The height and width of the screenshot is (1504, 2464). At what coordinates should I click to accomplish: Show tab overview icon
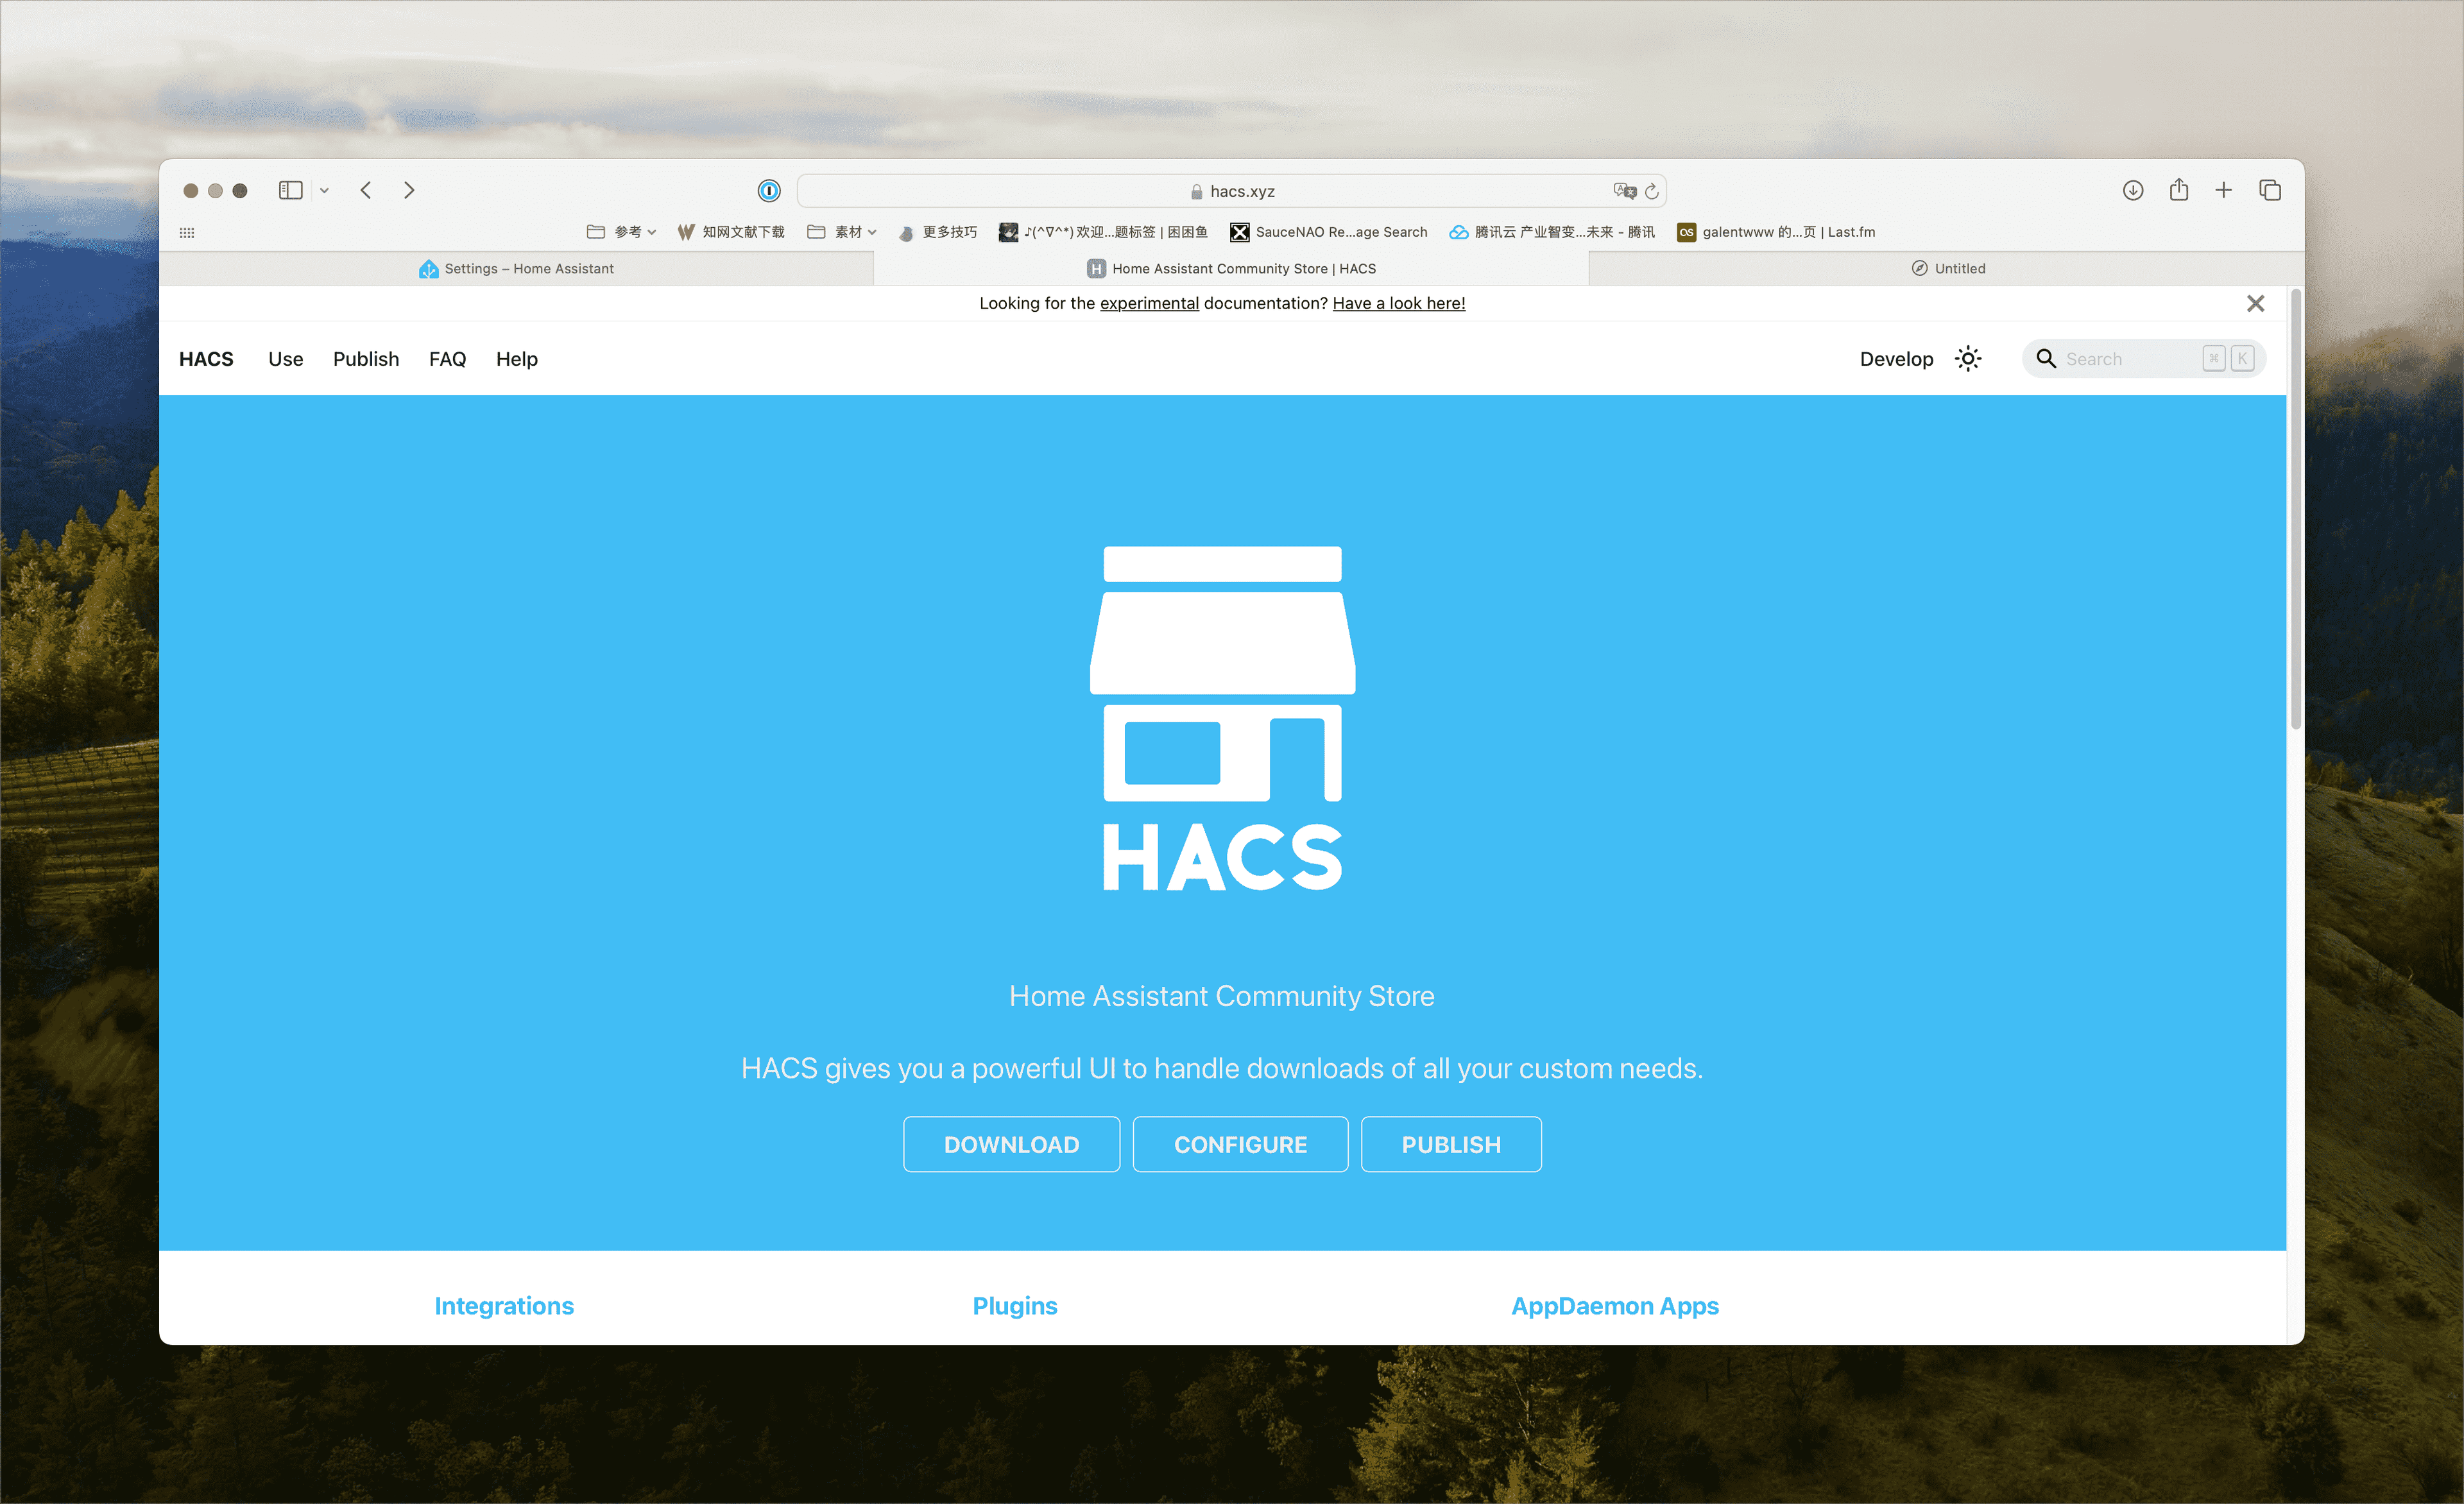[x=2269, y=190]
